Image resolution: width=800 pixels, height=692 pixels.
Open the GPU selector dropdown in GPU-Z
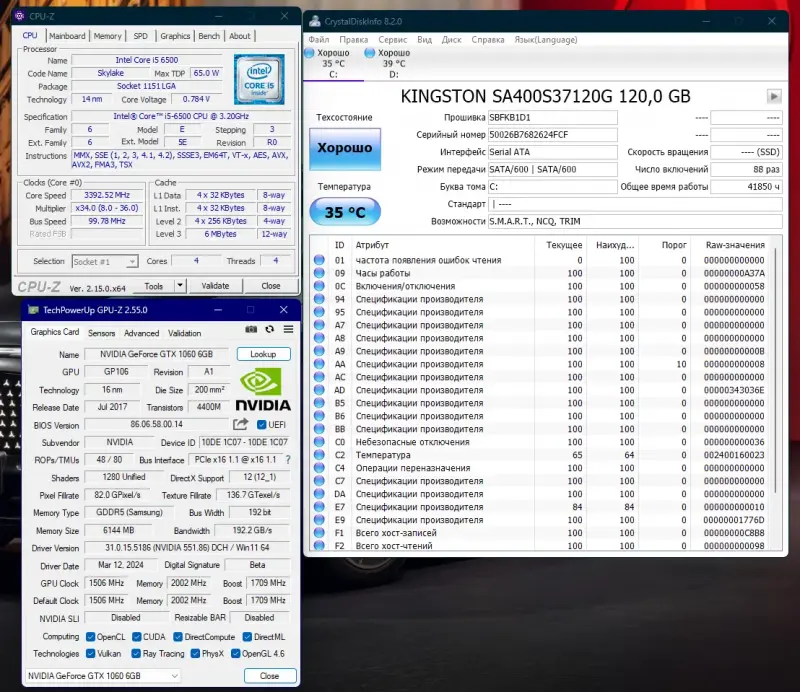[103, 676]
